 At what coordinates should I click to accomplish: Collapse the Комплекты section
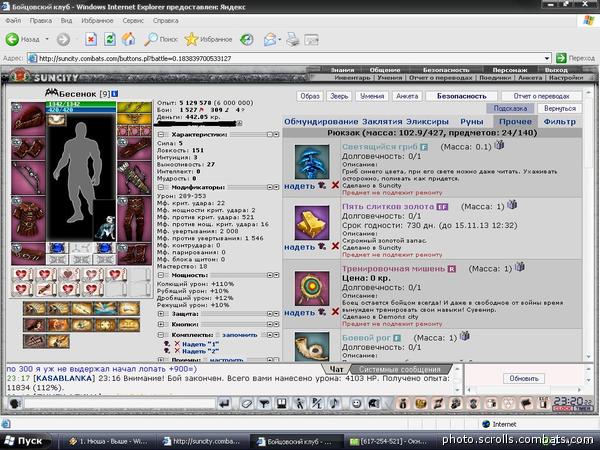pos(161,335)
